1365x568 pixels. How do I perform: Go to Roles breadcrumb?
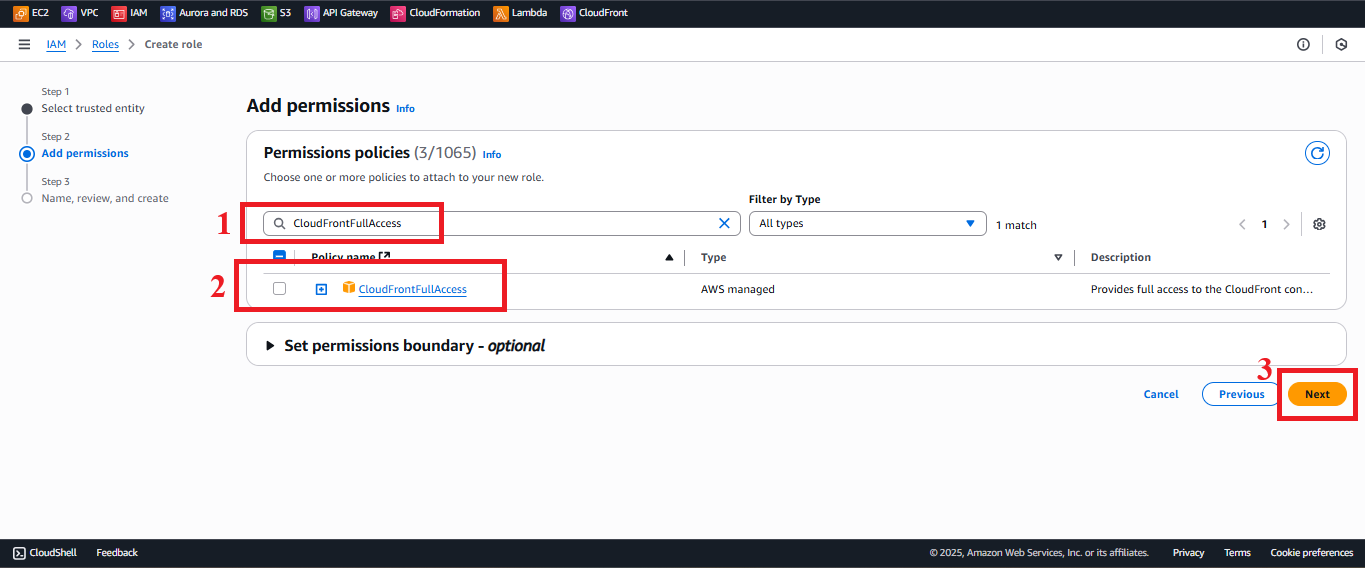click(x=105, y=44)
